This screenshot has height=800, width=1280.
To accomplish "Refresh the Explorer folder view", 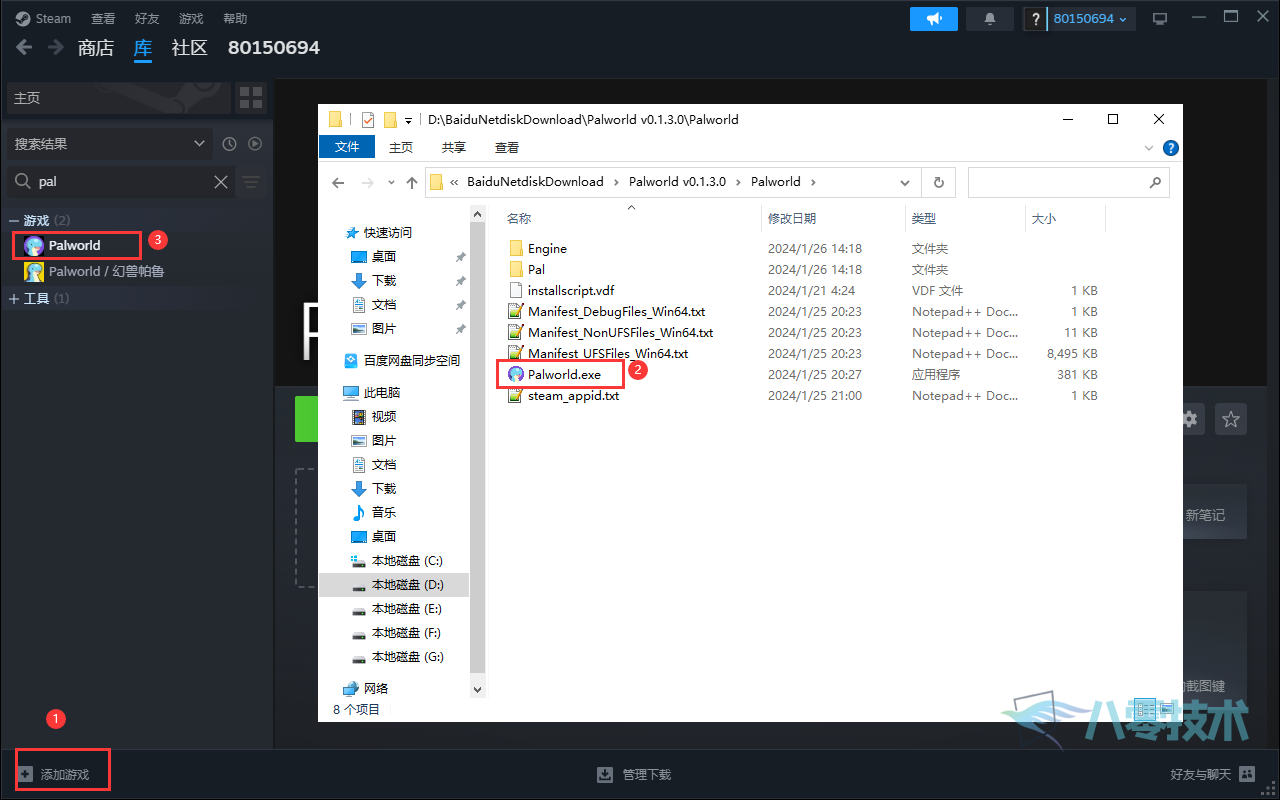I will [938, 183].
